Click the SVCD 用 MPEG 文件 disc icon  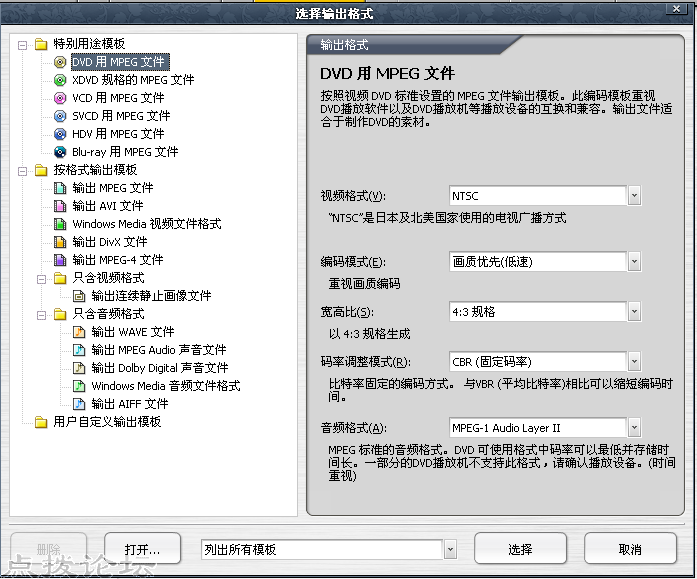pos(60,116)
